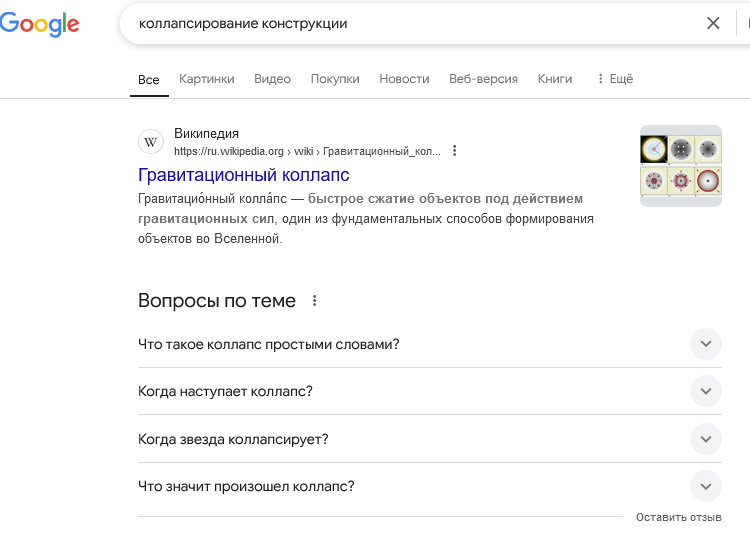Open the Google logo homepage link
Screen dimensions: 750x546
point(40,24)
